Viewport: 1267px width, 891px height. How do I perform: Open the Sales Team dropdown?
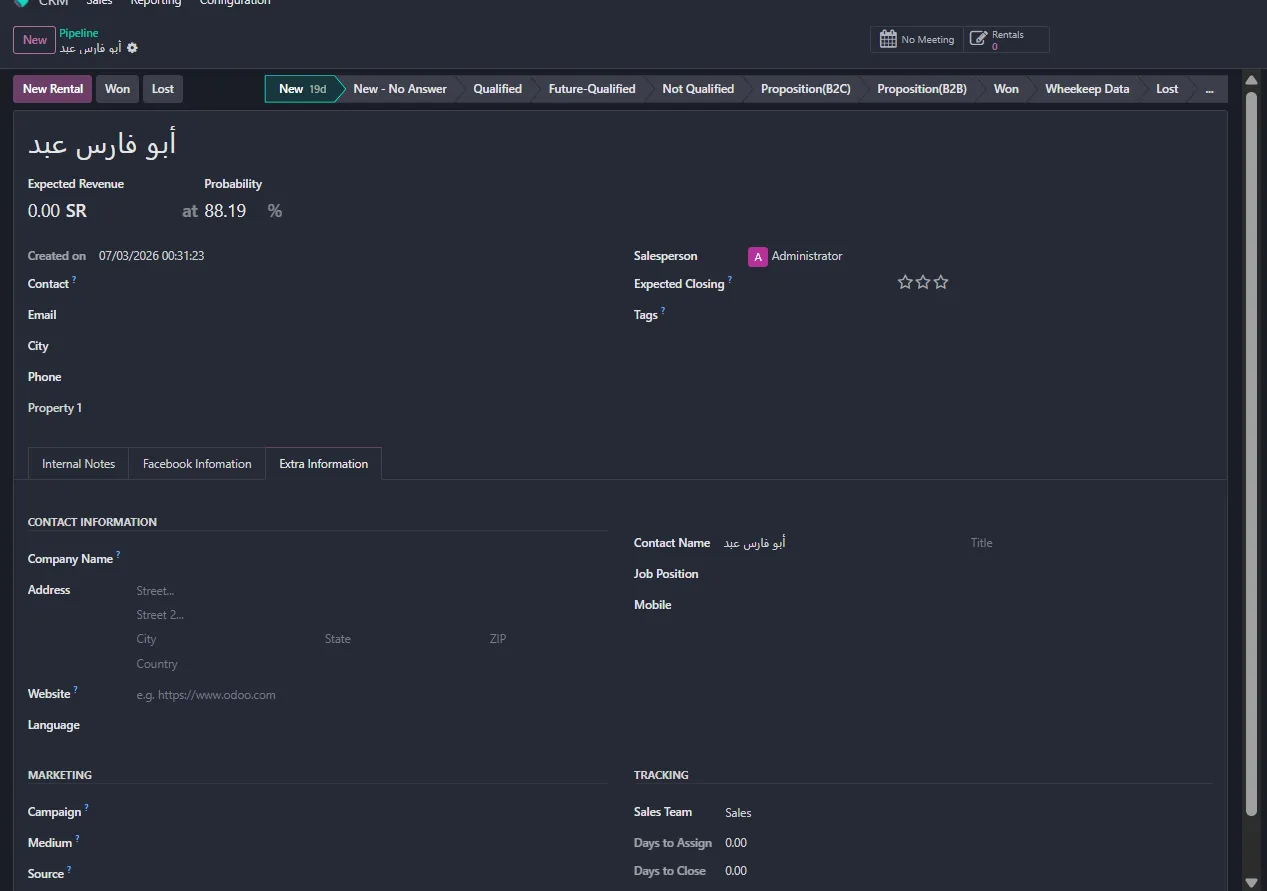967,813
